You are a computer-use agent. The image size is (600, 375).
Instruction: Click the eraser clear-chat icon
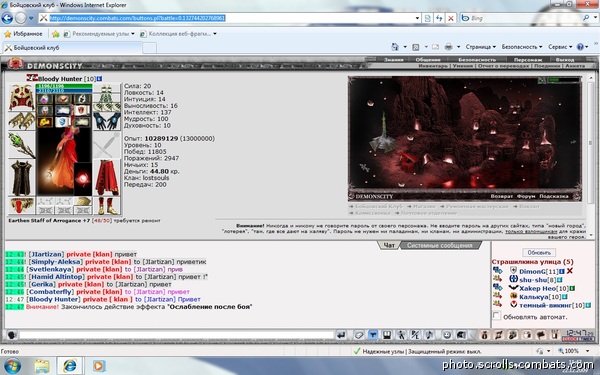pyautogui.click(x=359, y=335)
